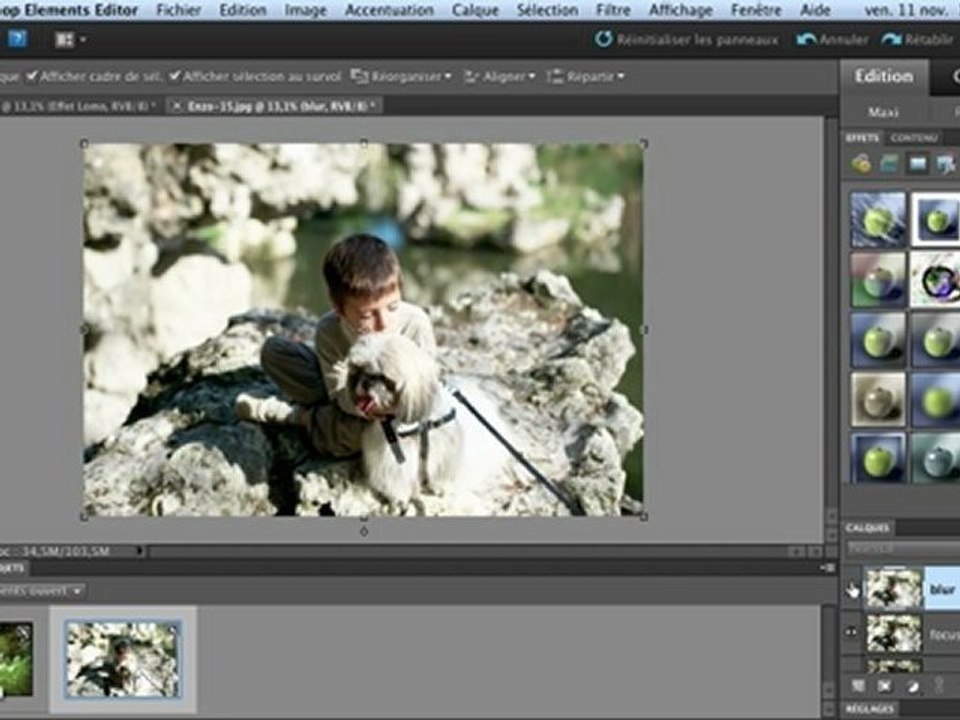Apply the brush-stroke apple effect thumbnail
The width and height of the screenshot is (960, 720).
pos(878,219)
